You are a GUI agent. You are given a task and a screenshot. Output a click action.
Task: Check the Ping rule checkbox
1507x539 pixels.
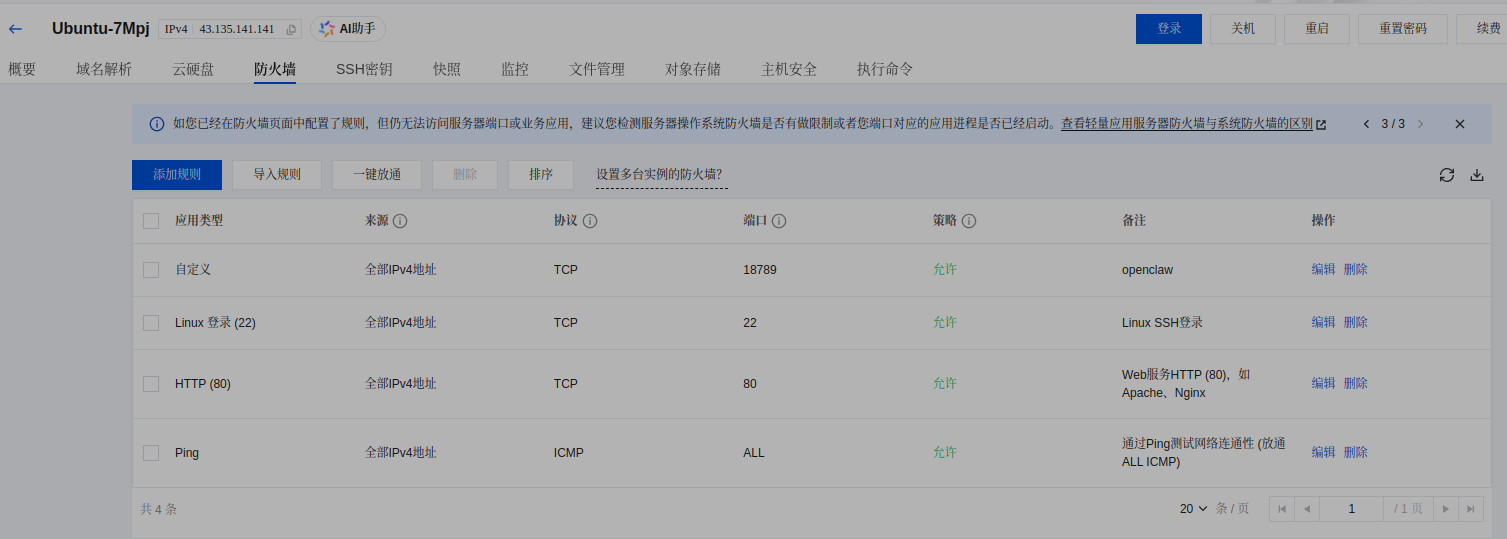point(151,453)
